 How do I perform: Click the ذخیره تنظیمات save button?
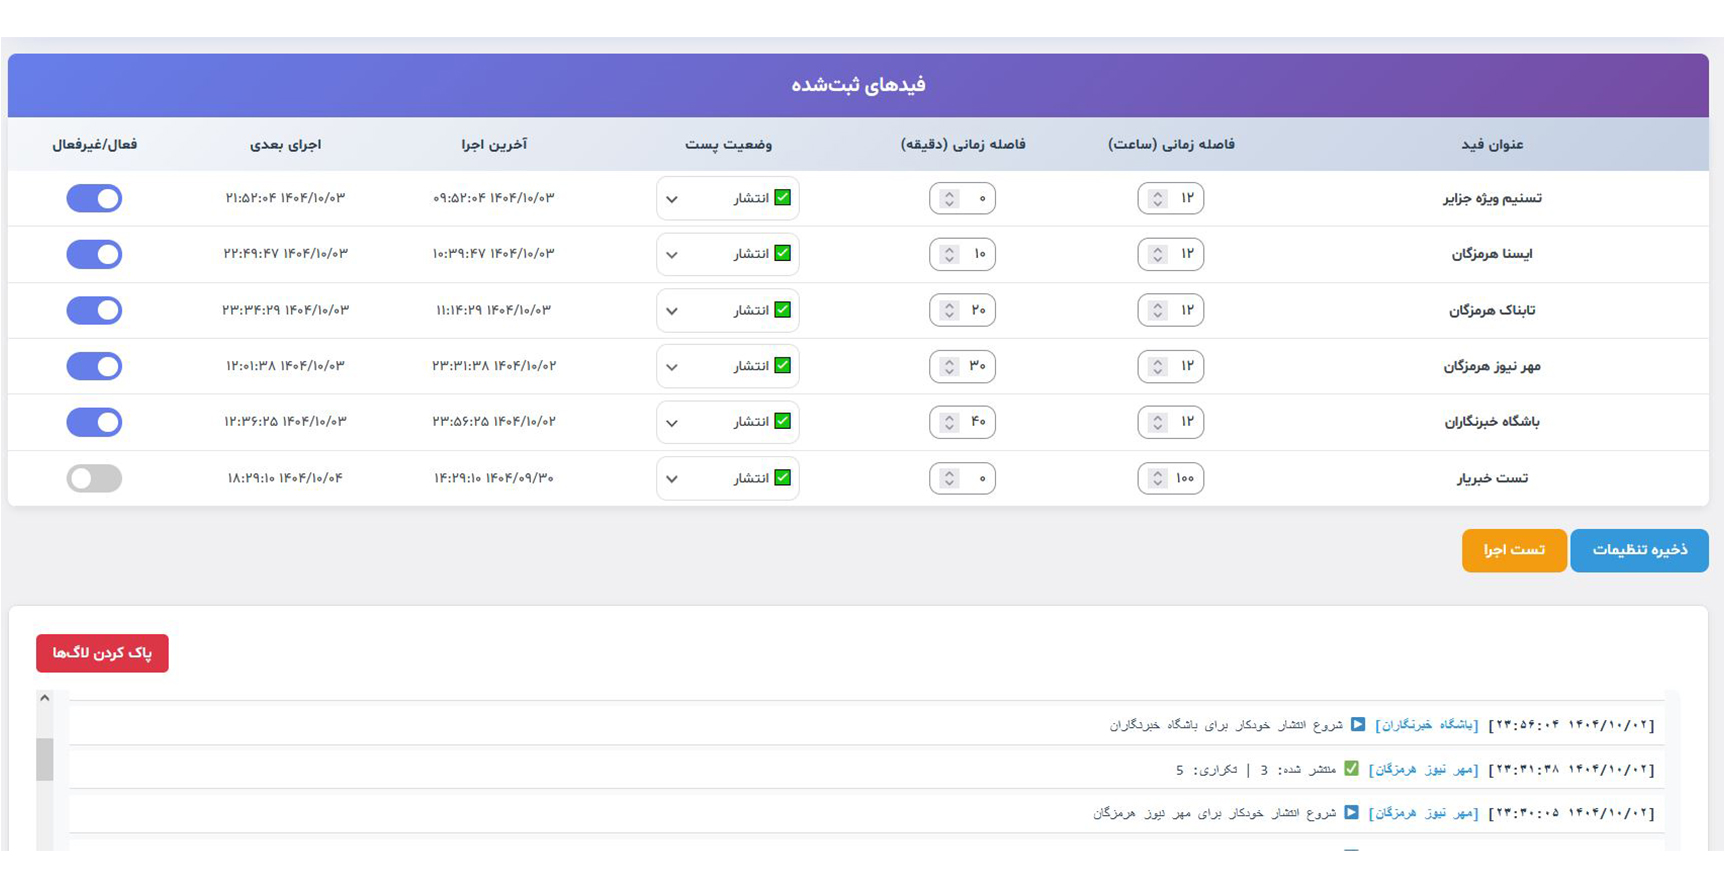[x=1639, y=550]
